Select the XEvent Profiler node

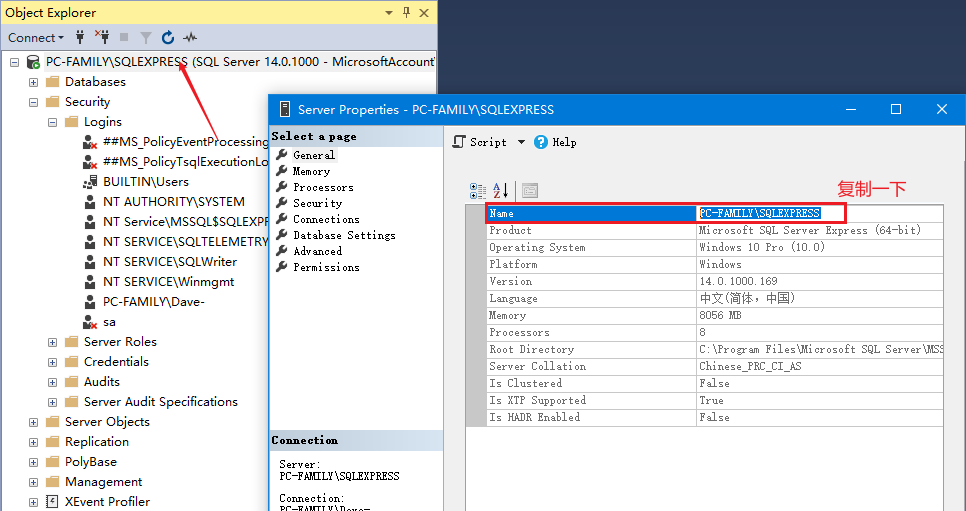(x=107, y=502)
